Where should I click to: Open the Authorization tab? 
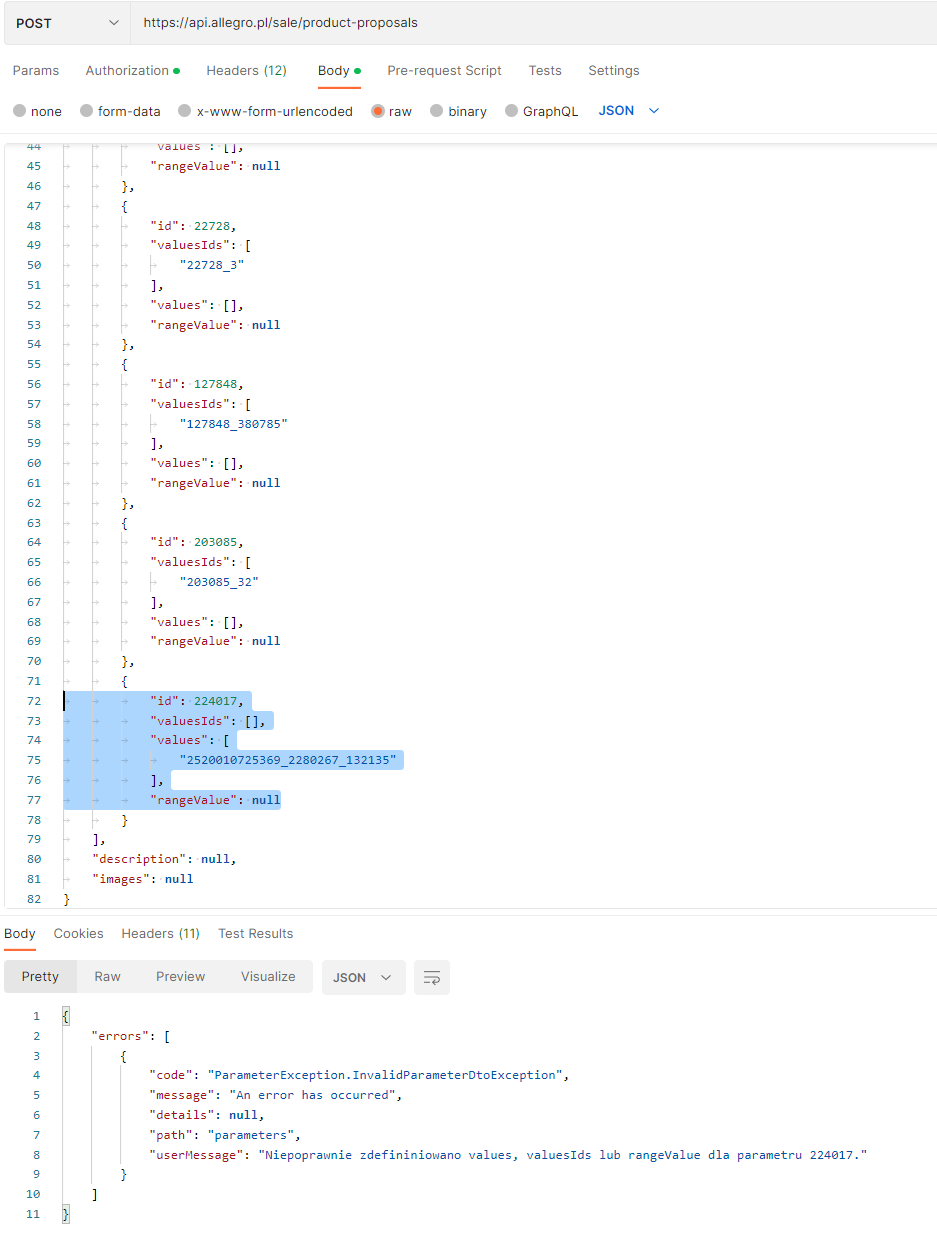pyautogui.click(x=127, y=70)
